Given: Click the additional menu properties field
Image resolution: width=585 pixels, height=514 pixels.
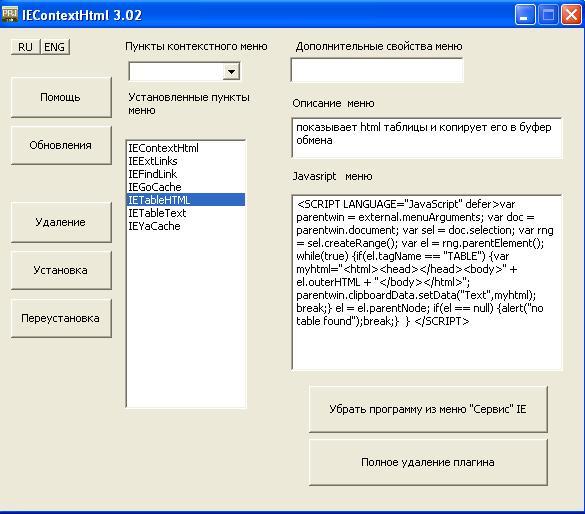Looking at the screenshot, I should pyautogui.click(x=377, y=70).
